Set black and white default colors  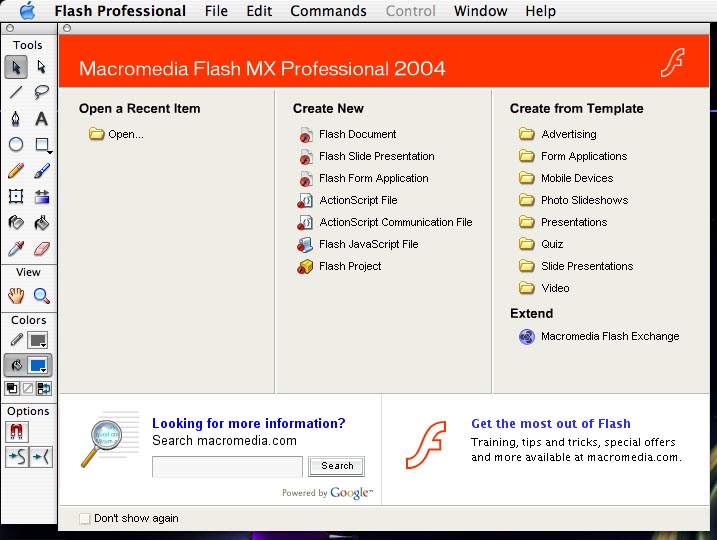click(x=12, y=389)
